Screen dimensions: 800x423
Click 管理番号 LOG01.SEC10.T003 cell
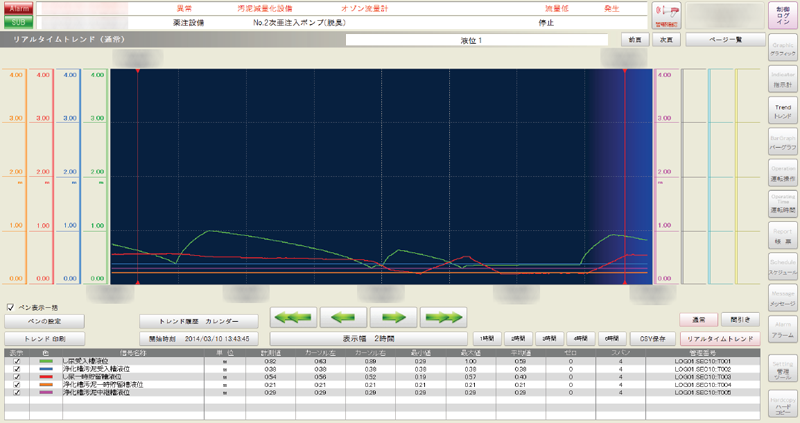pos(703,377)
